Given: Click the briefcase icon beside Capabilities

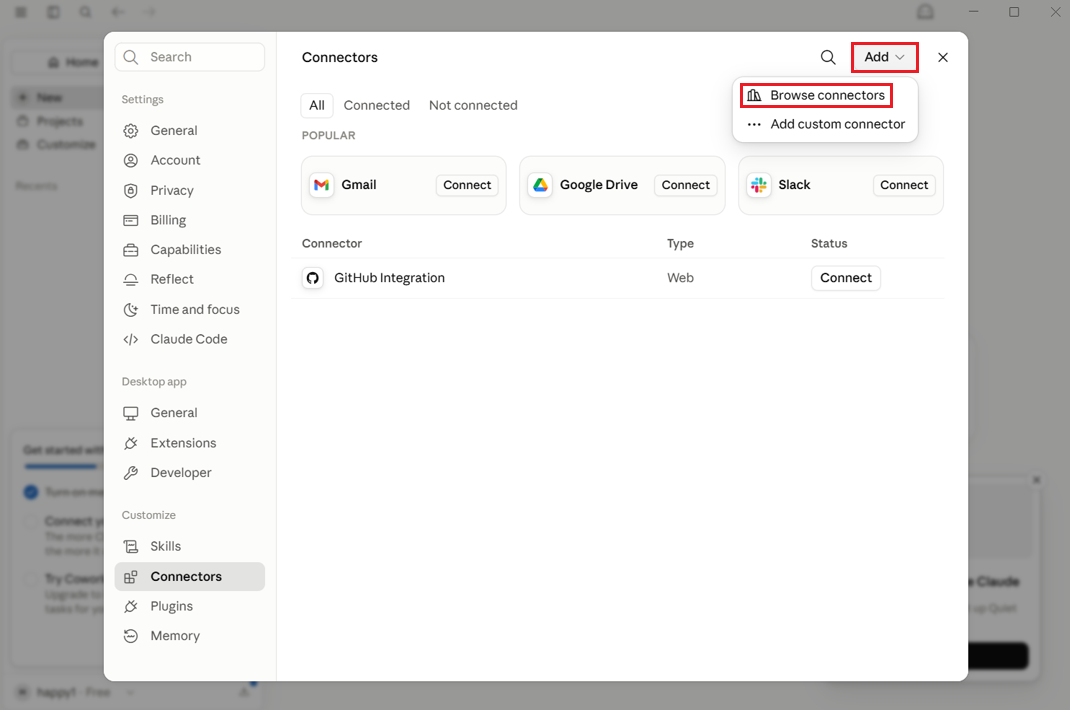Looking at the screenshot, I should point(130,250).
